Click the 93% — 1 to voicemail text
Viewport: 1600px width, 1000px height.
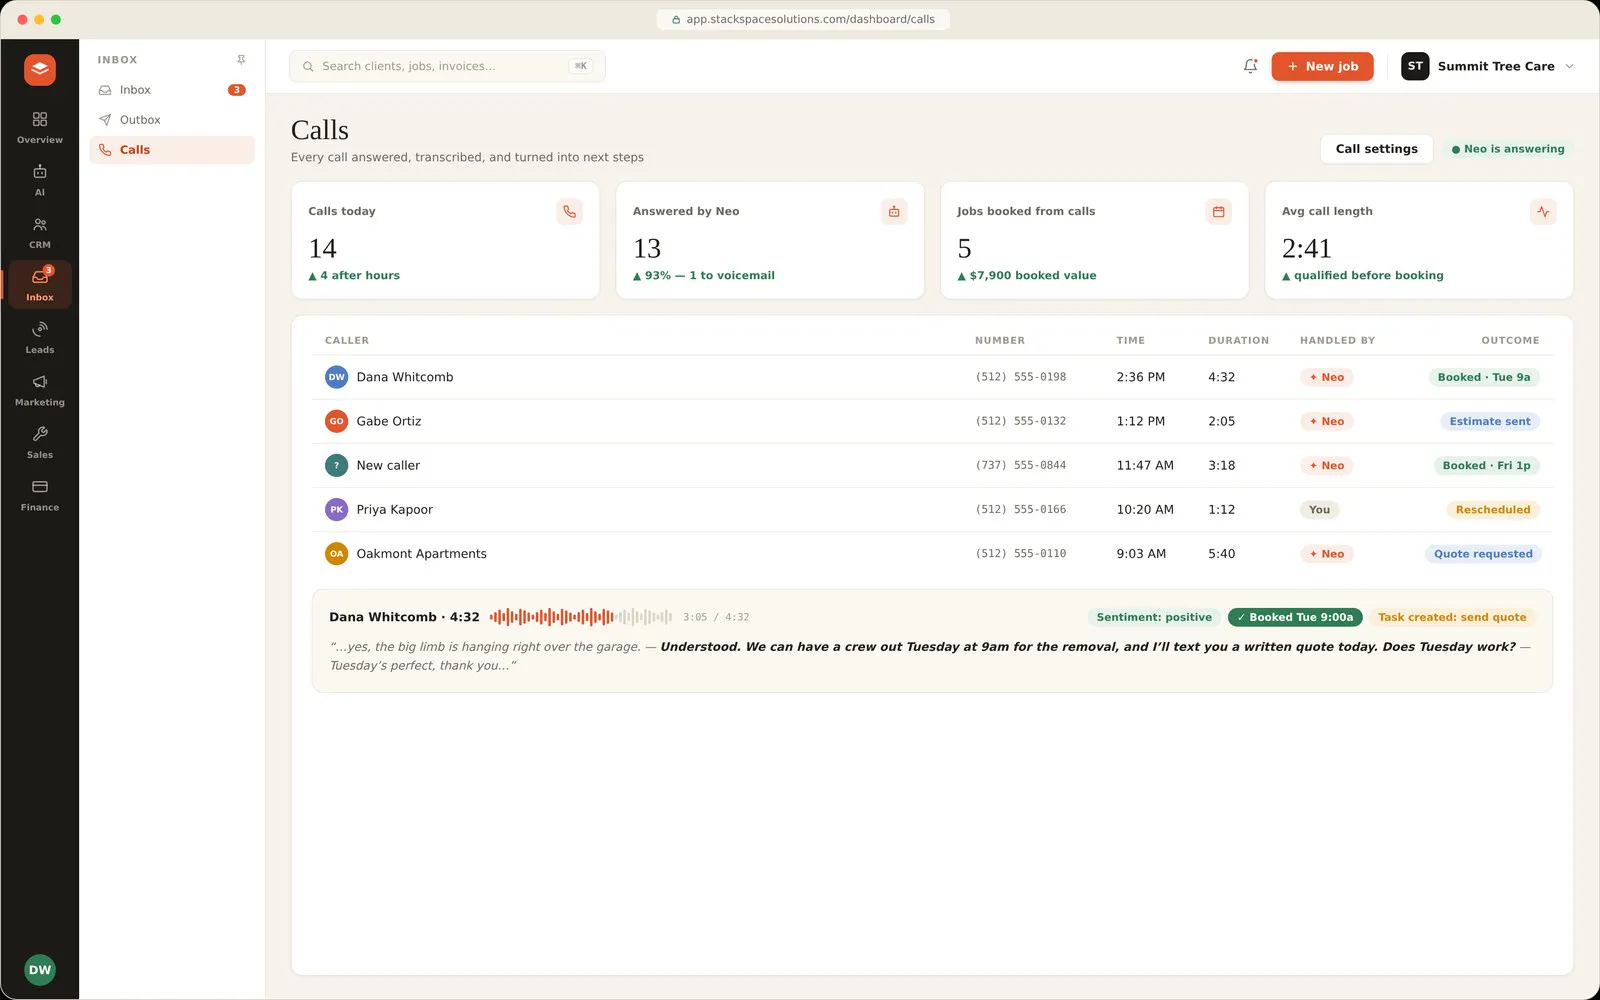[704, 275]
